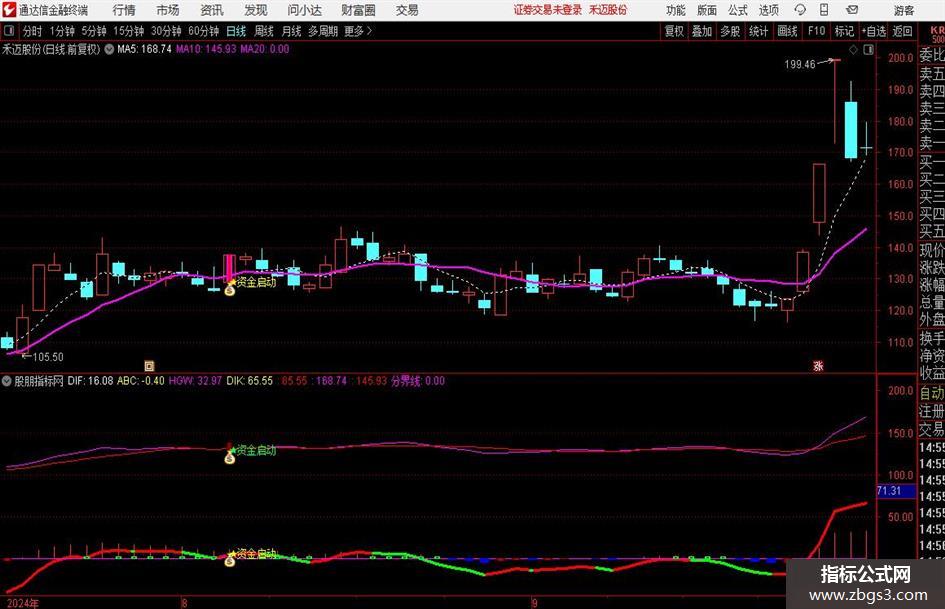Click the money bag marker in the middle indicator pane

click(230, 458)
